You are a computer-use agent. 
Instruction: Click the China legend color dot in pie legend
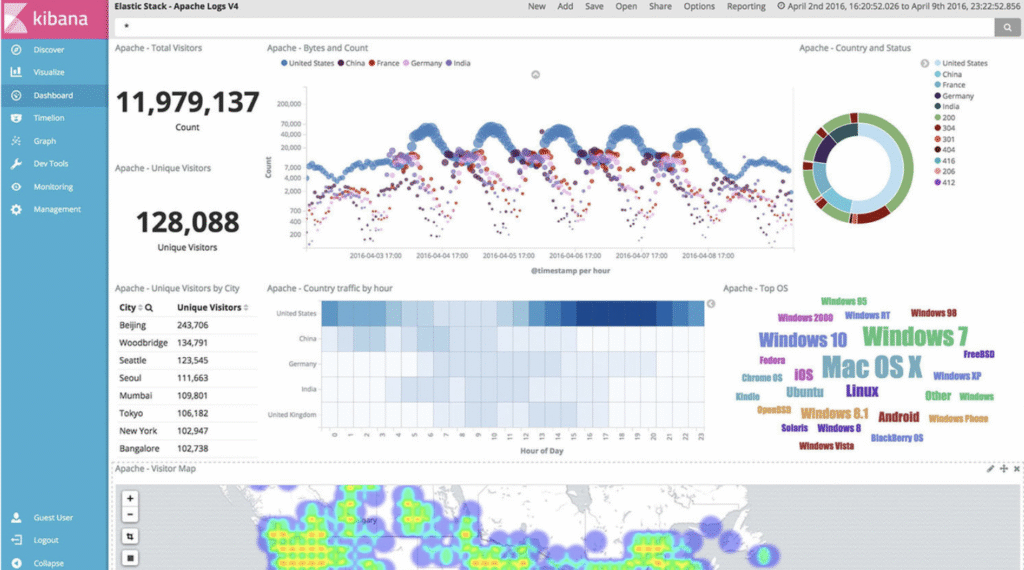(937, 74)
